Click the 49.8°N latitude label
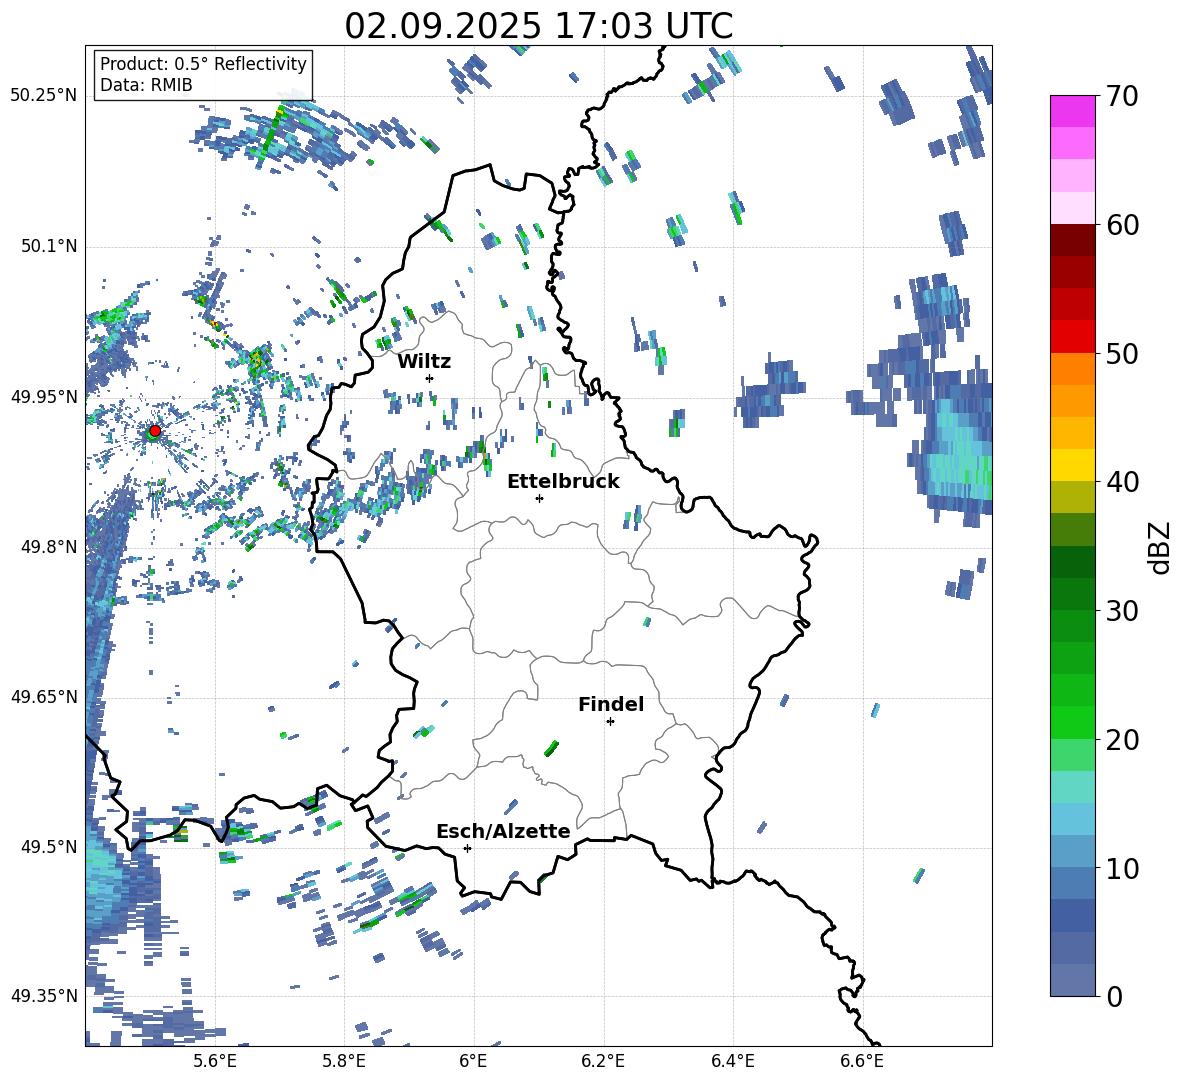The width and height of the screenshot is (1184, 1081). 48,546
